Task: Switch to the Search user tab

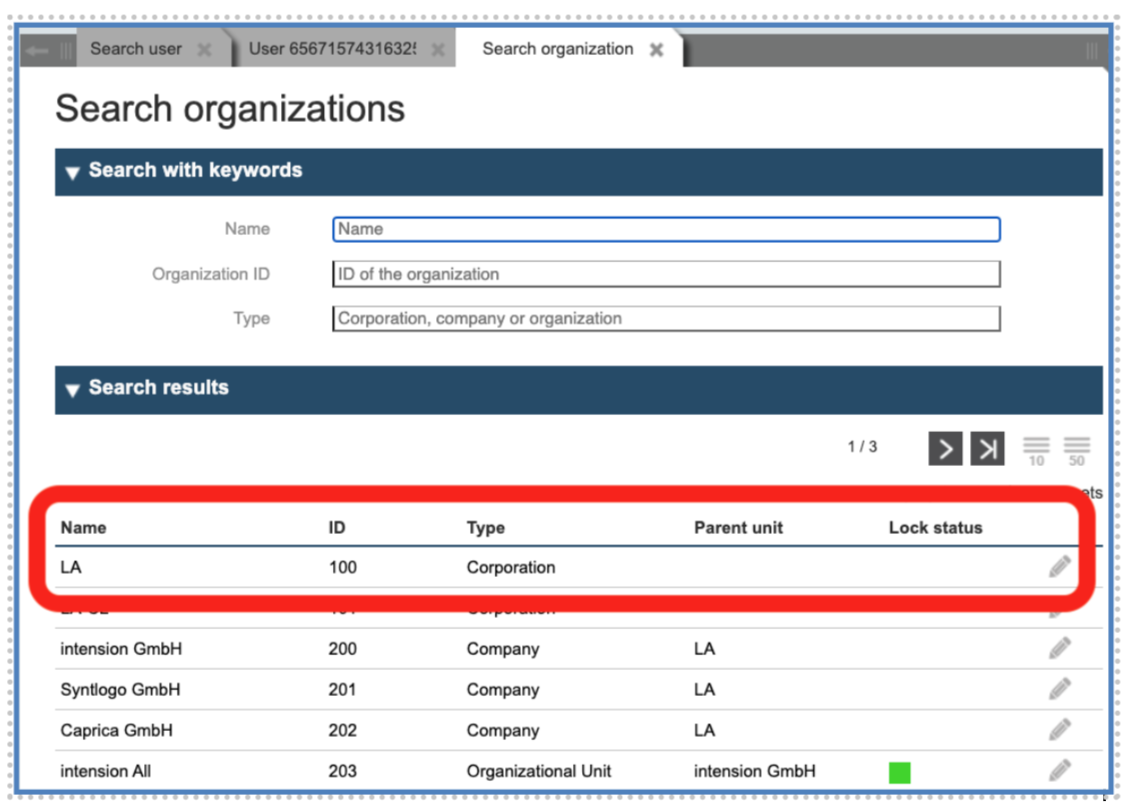Action: pyautogui.click(x=135, y=49)
